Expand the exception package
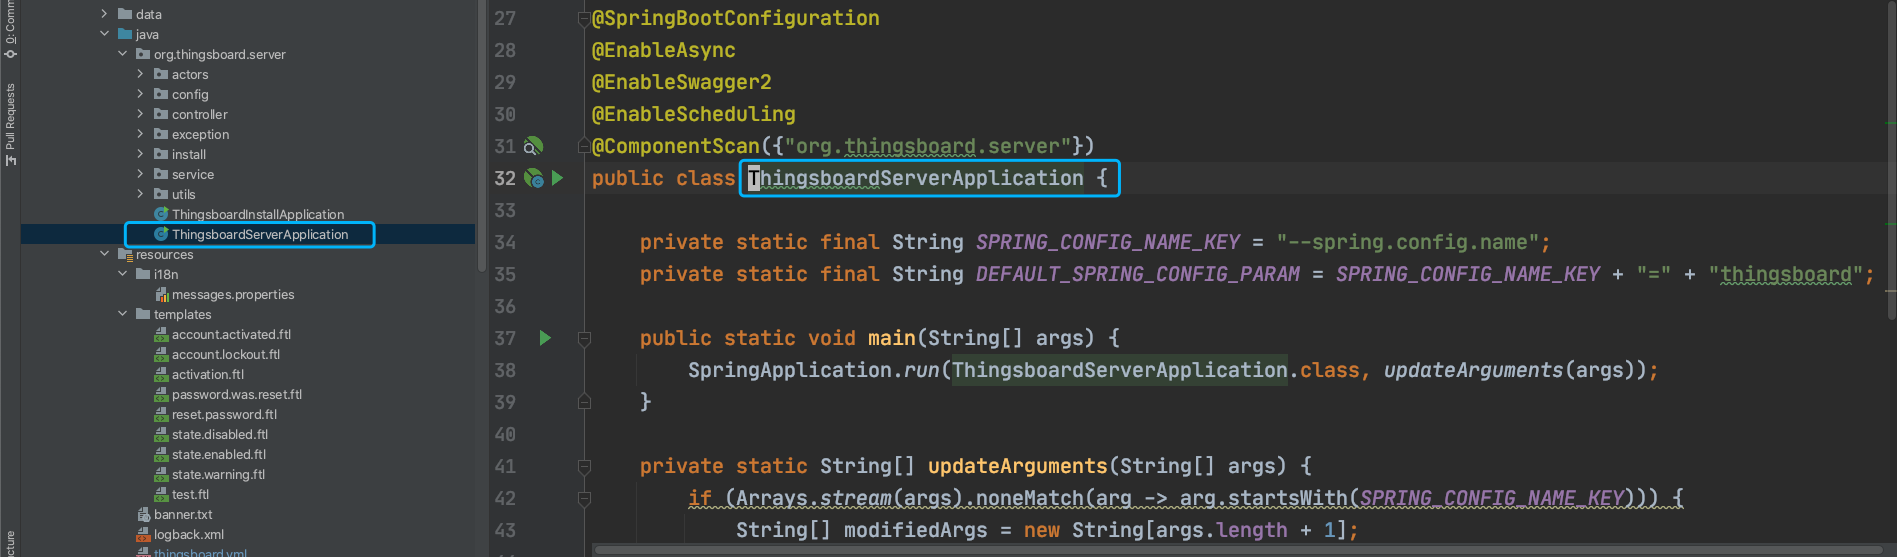Viewport: 1897px width, 557px height. click(x=140, y=134)
